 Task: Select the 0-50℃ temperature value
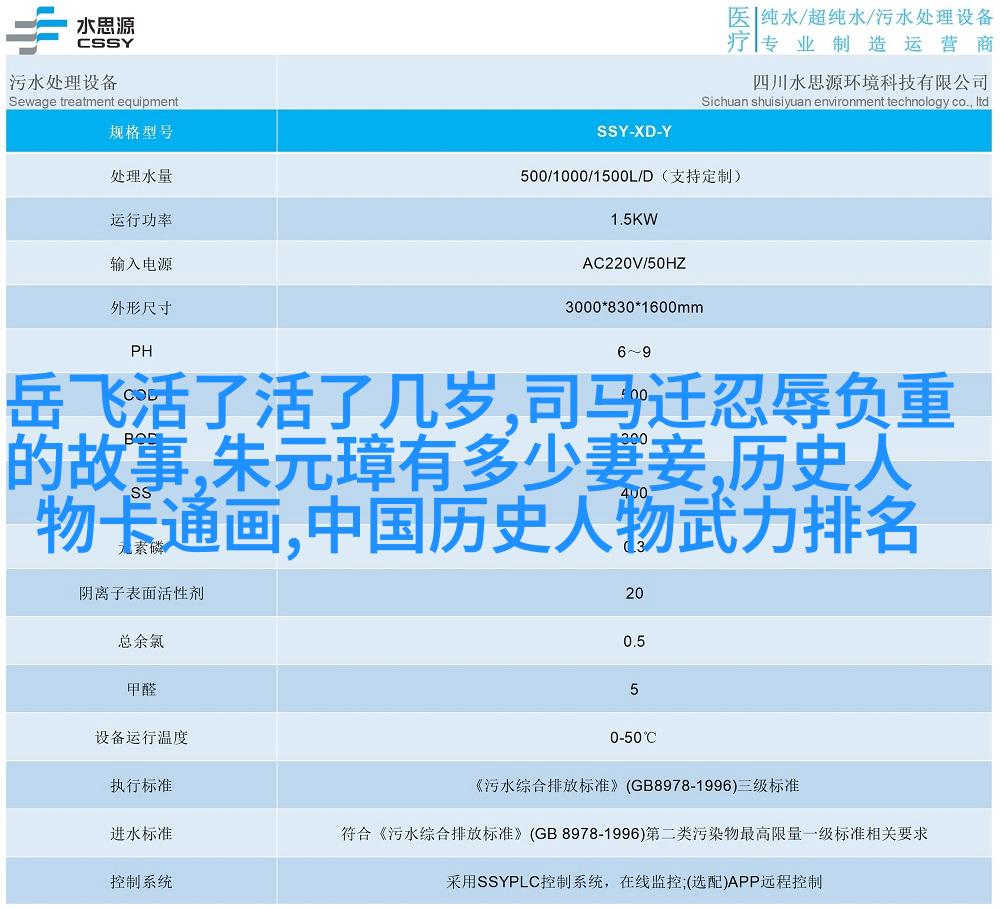pyautogui.click(x=633, y=738)
